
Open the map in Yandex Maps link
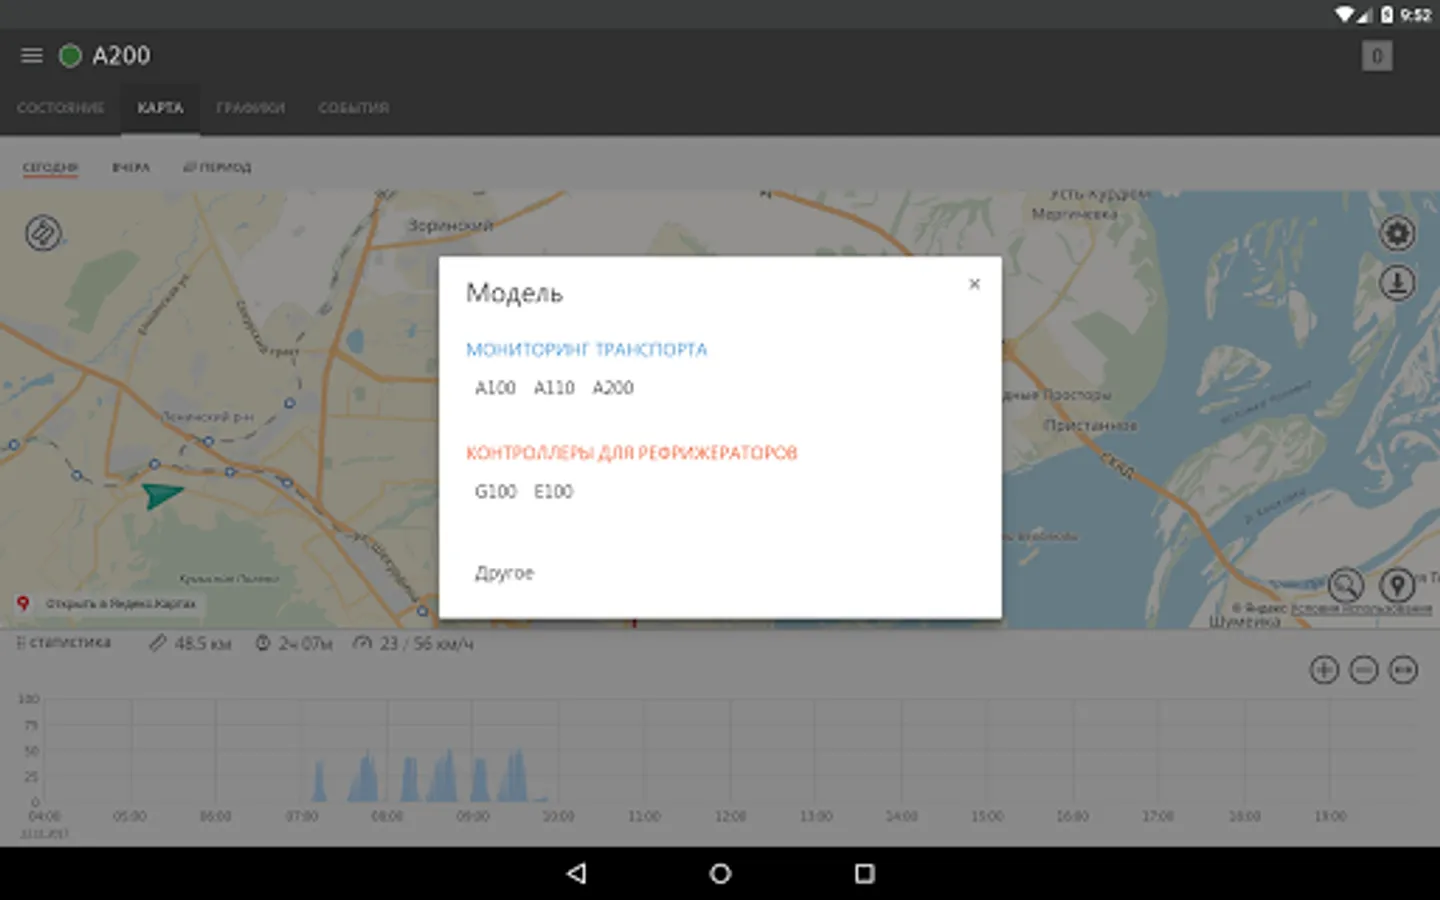point(120,604)
